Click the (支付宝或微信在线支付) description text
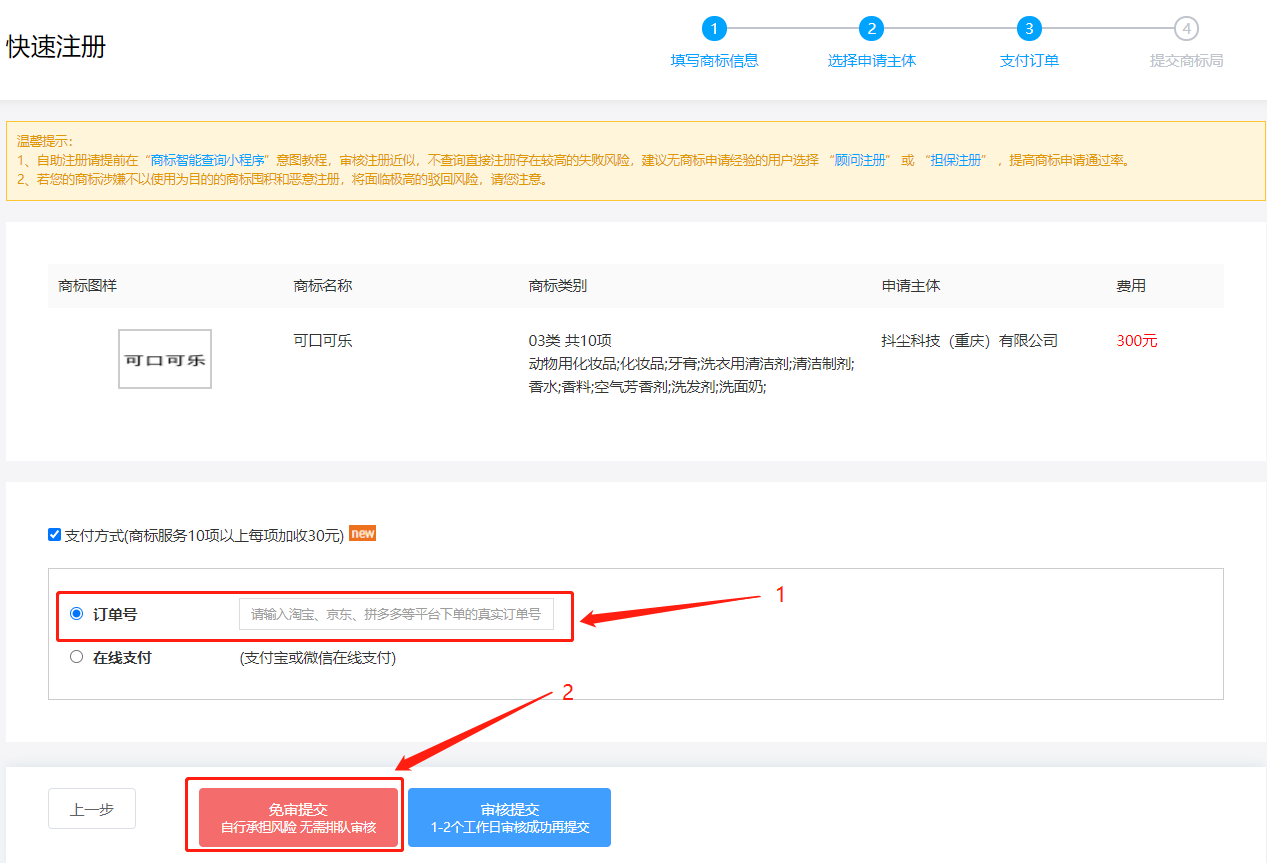Viewport: 1267px width, 863px height. (x=318, y=658)
